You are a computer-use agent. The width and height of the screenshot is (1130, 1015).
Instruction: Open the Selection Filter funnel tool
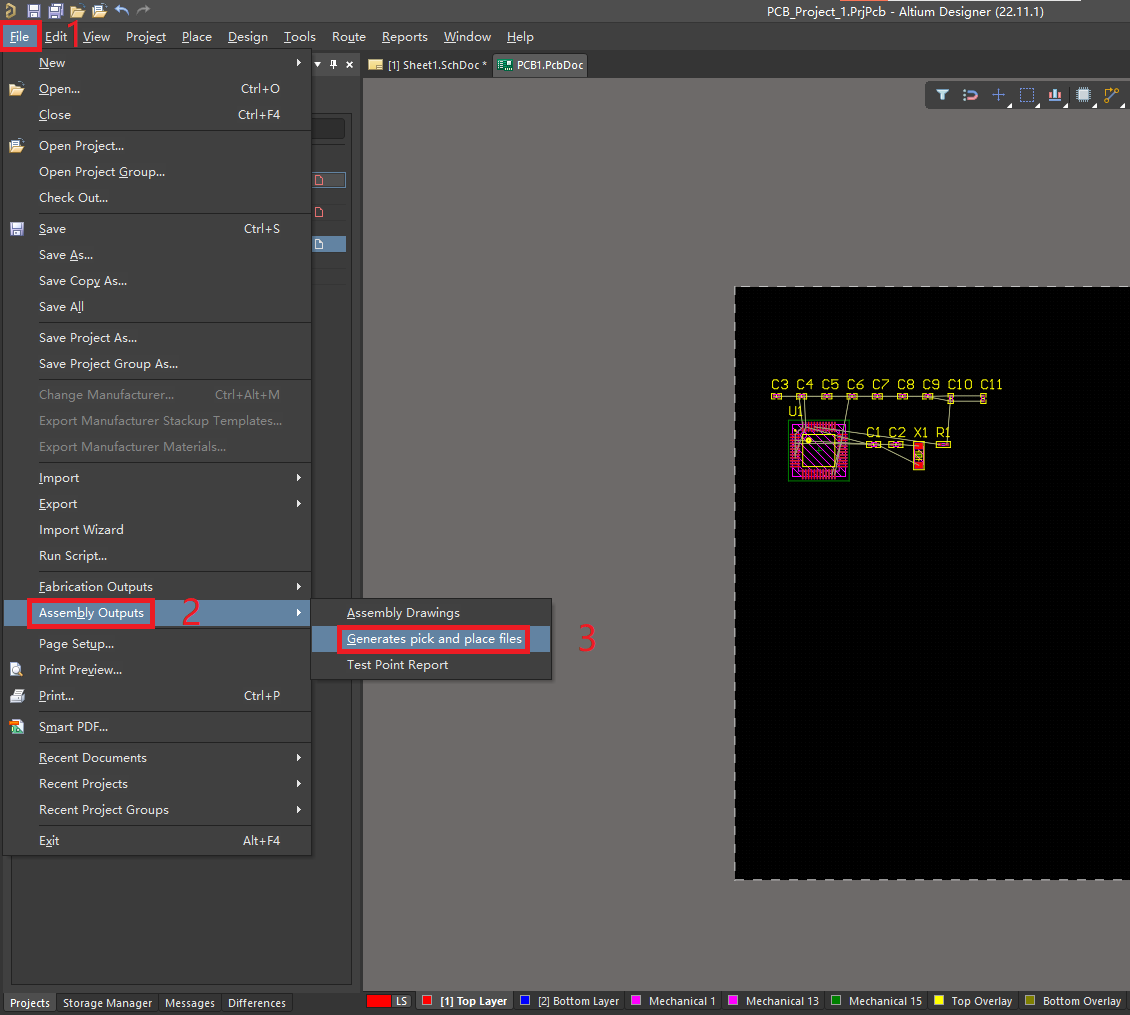pos(942,94)
